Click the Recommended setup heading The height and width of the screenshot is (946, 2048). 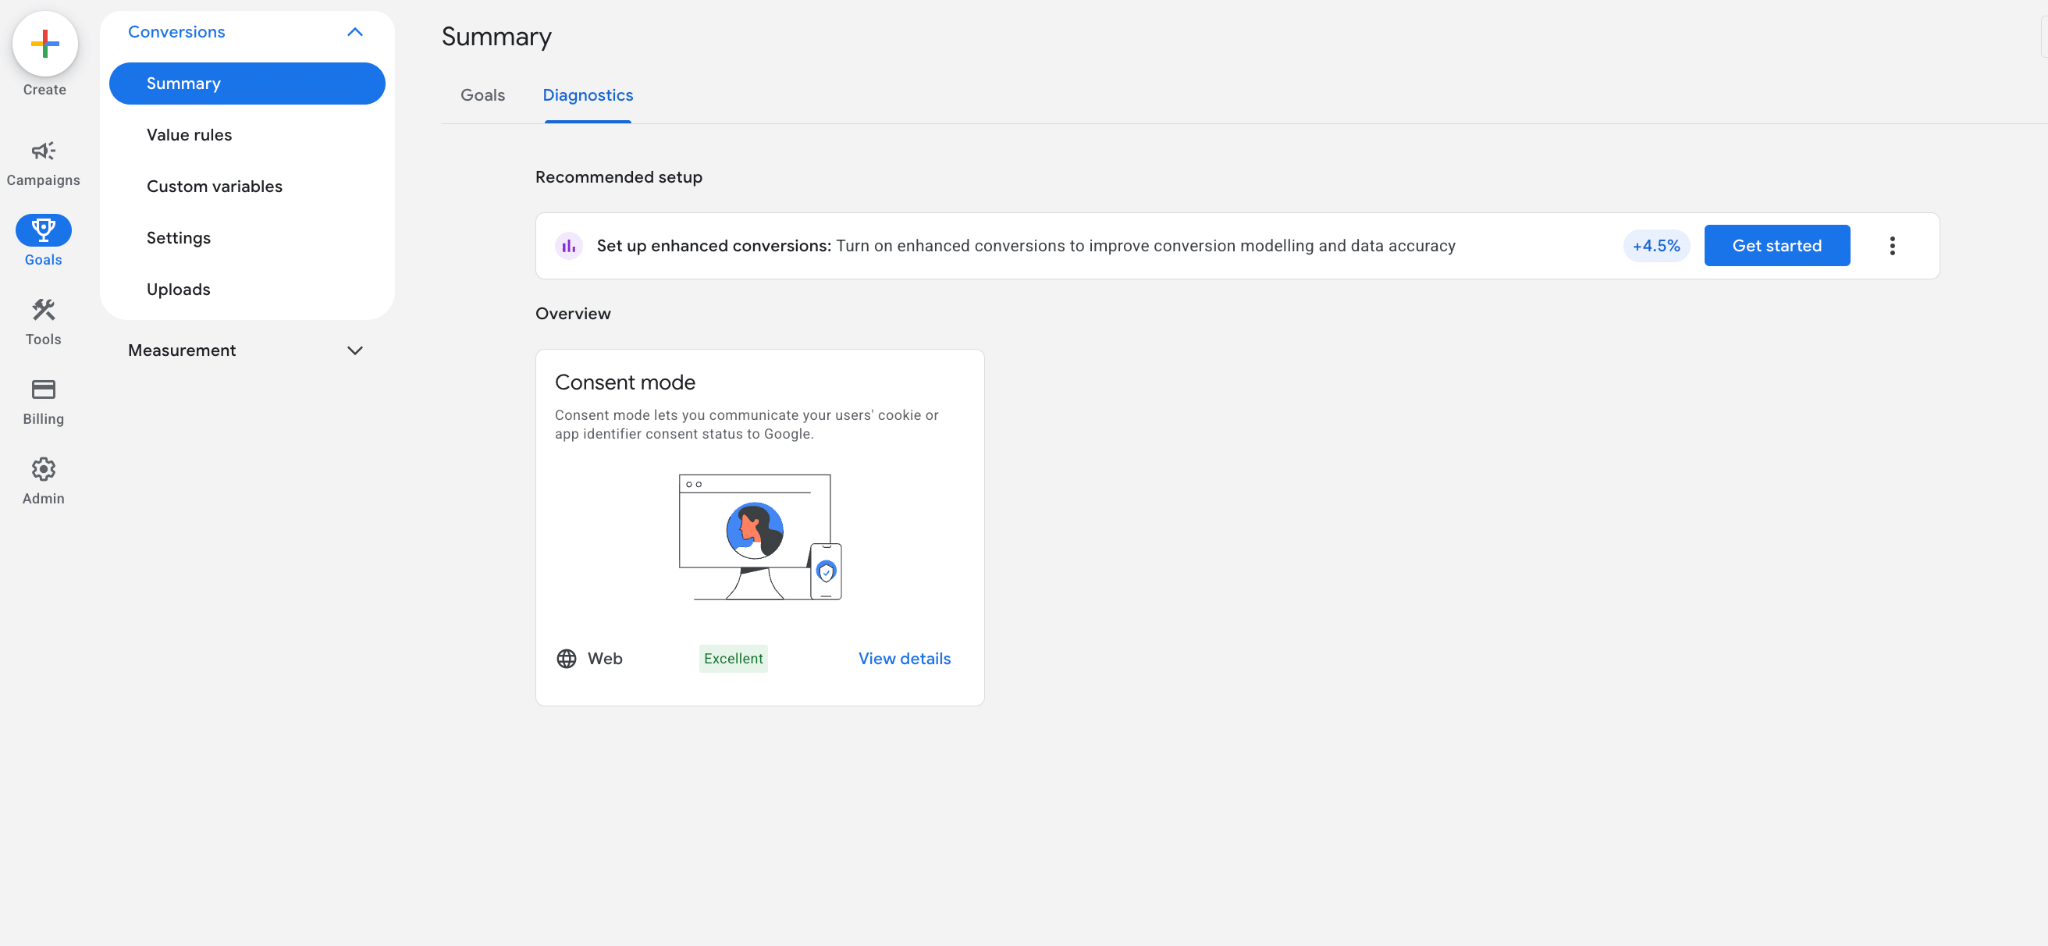(x=619, y=177)
